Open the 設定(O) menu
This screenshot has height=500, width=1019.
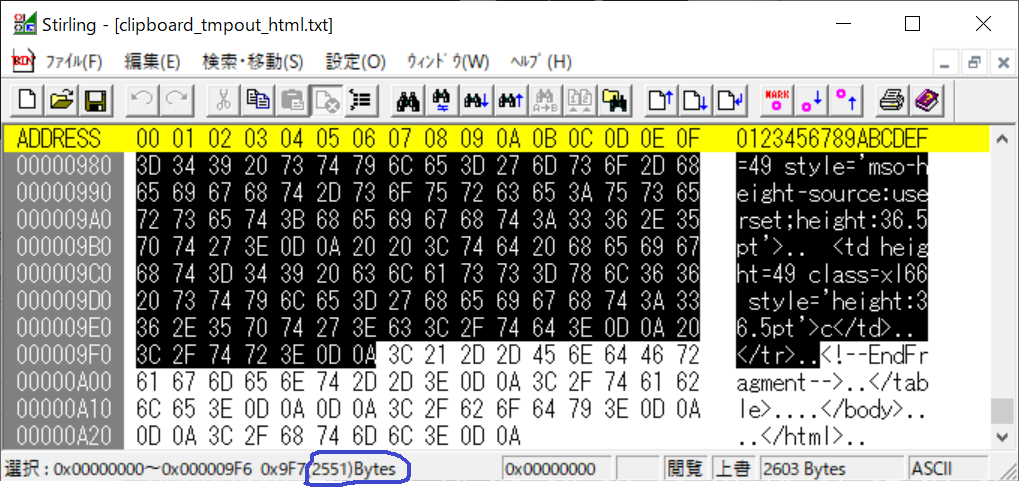pyautogui.click(x=355, y=62)
